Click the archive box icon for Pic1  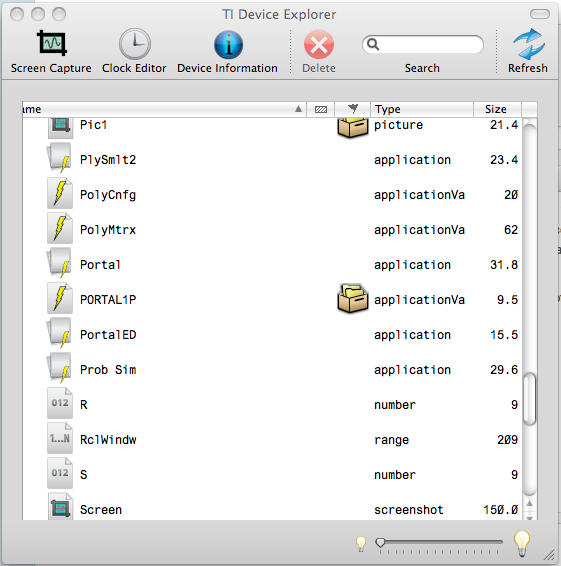pyautogui.click(x=353, y=127)
